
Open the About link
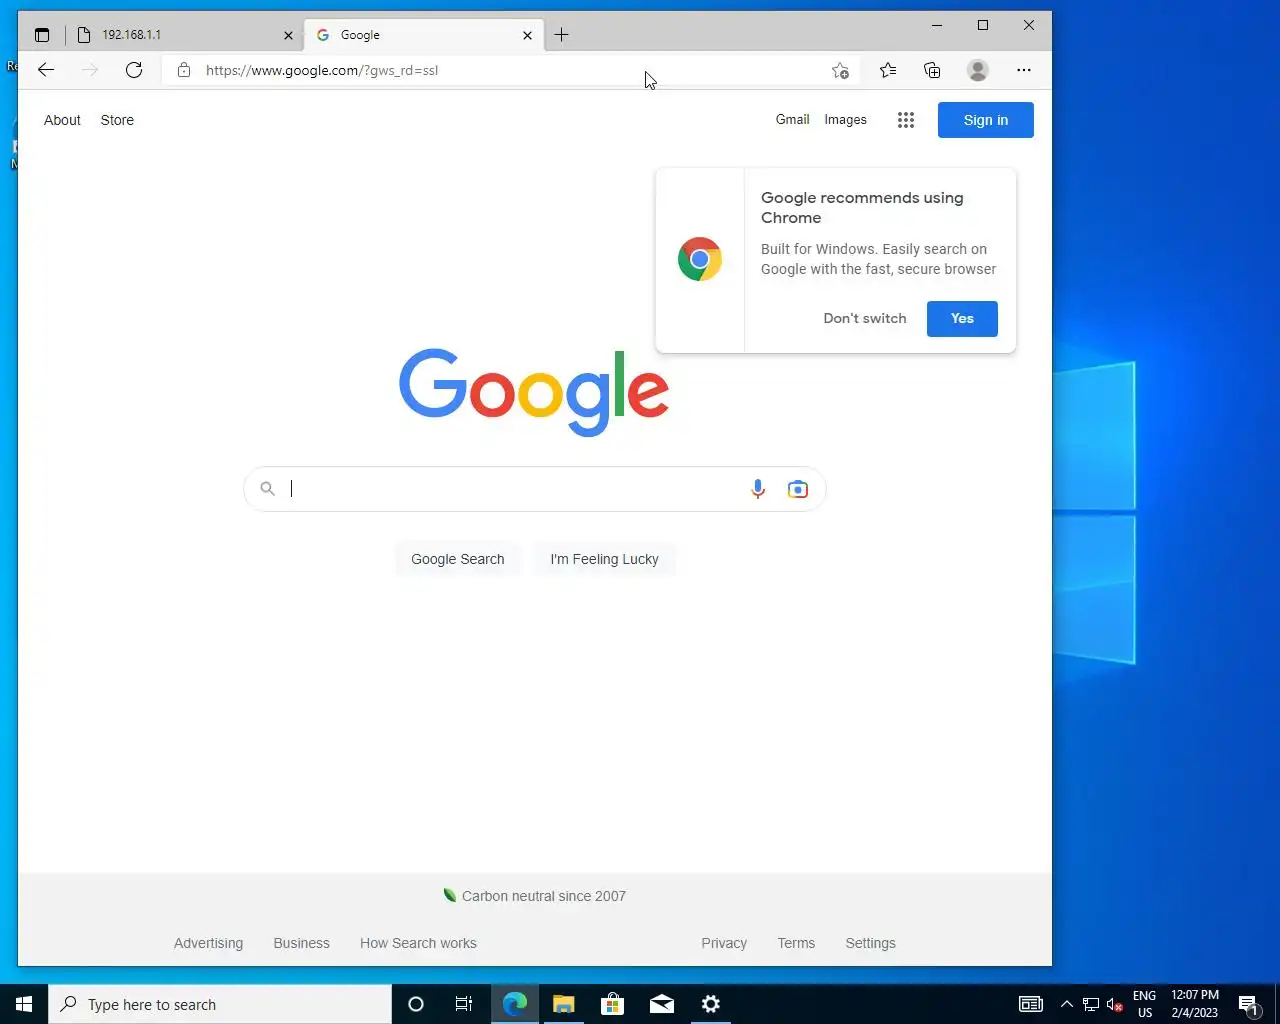pos(62,120)
